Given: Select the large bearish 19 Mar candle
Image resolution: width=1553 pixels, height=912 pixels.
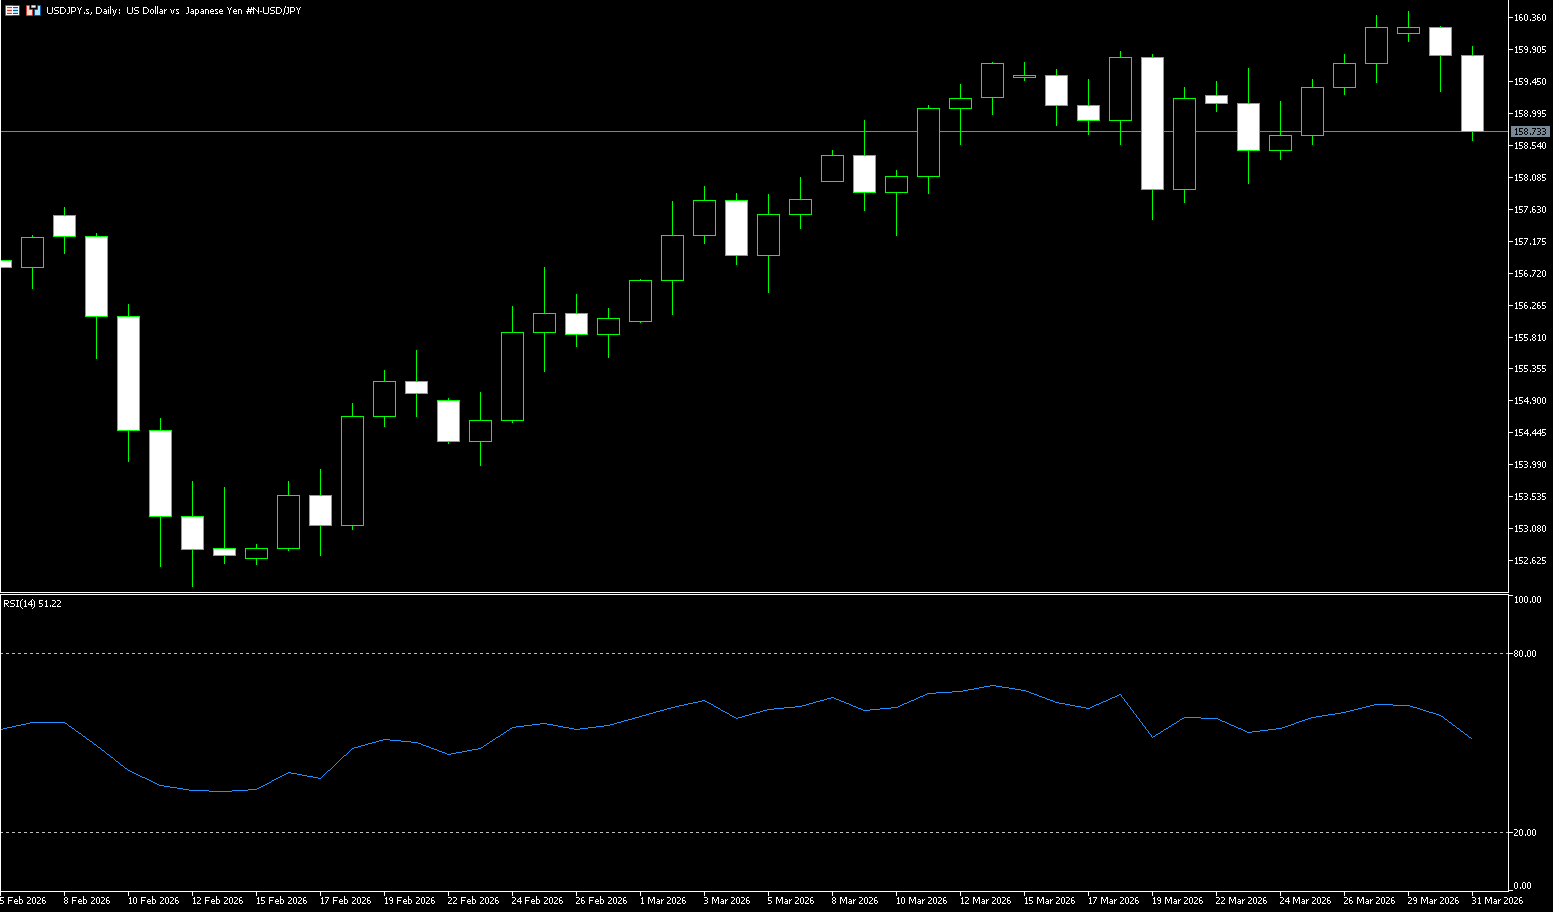Looking at the screenshot, I should click(1152, 123).
